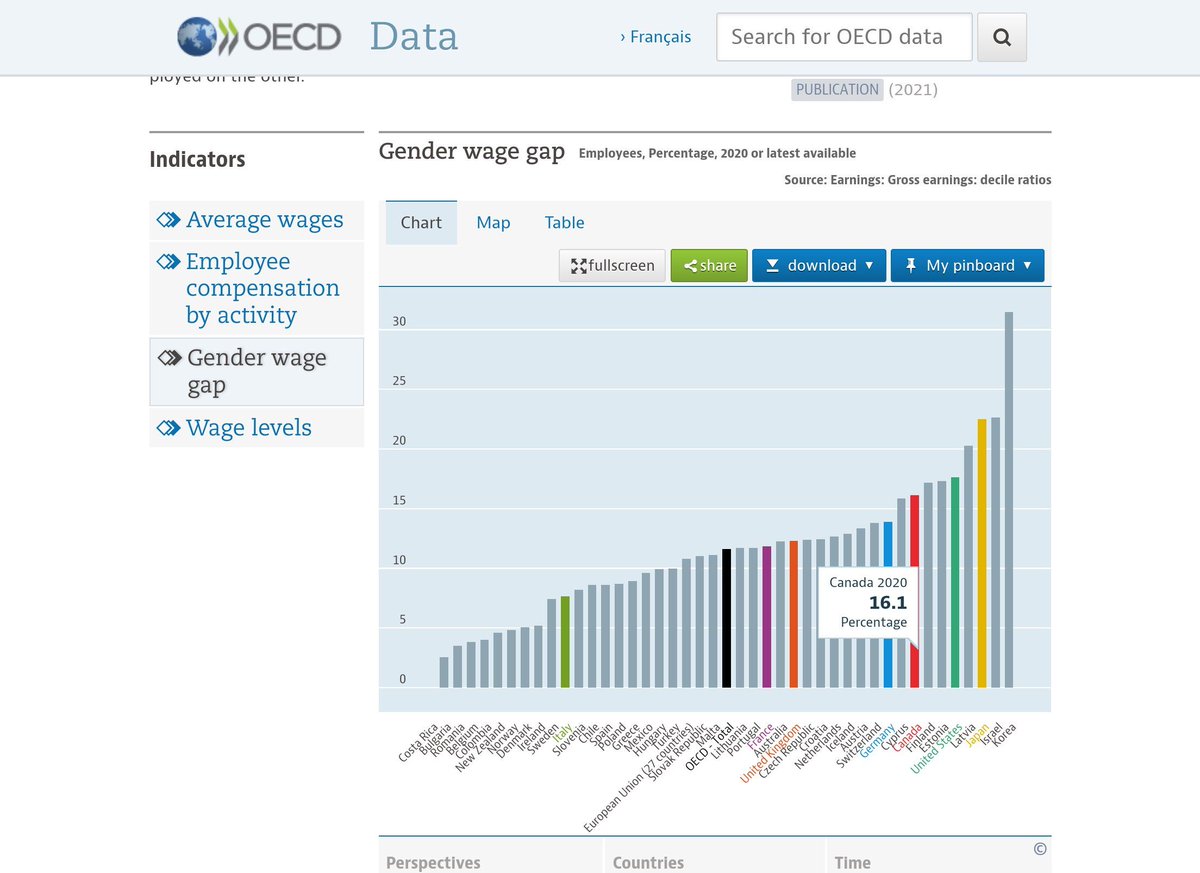
Task: Click the shortest Costa Rica bar
Action: (x=444, y=672)
